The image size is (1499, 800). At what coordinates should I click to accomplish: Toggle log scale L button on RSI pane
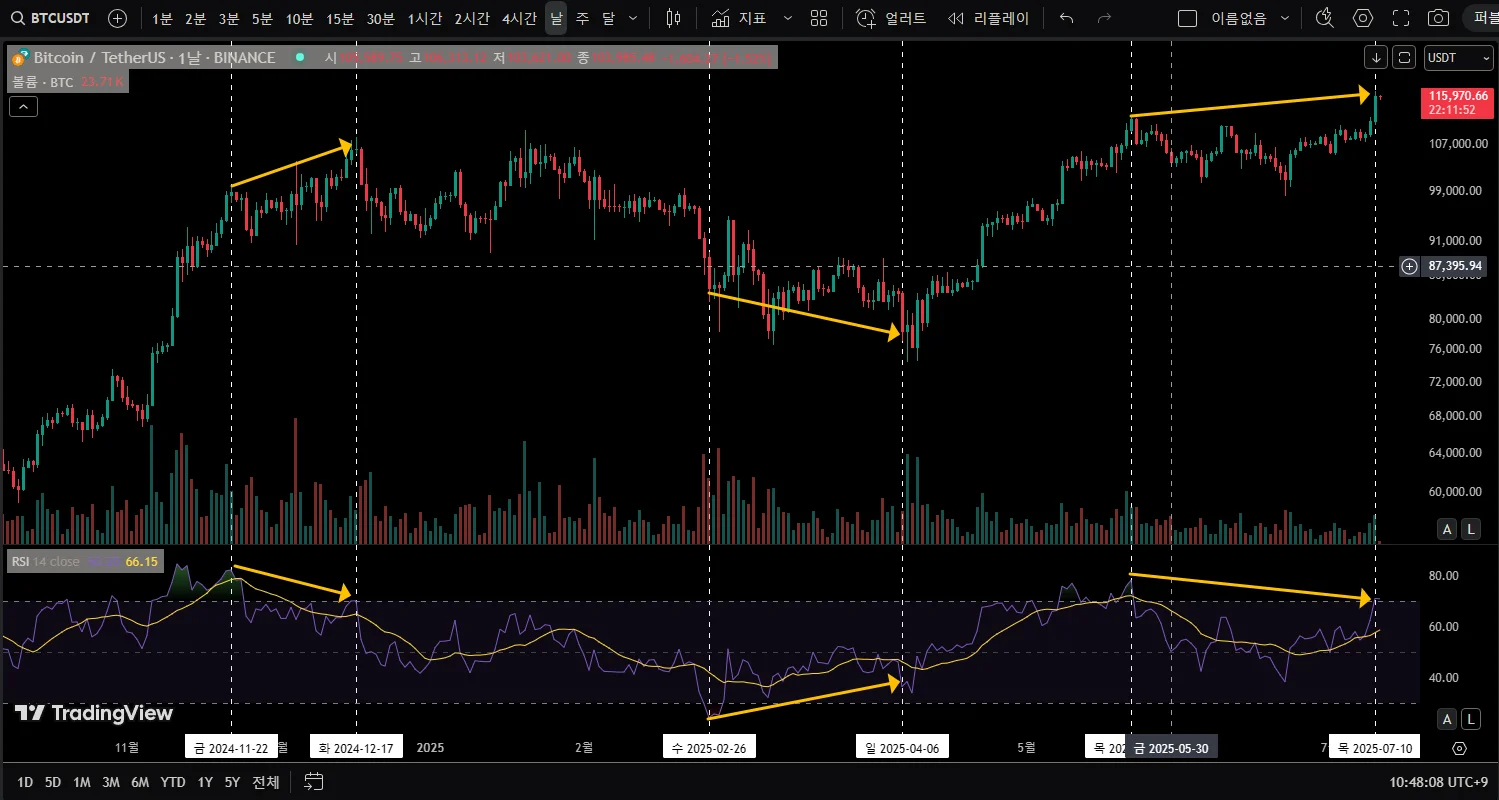(1470, 719)
